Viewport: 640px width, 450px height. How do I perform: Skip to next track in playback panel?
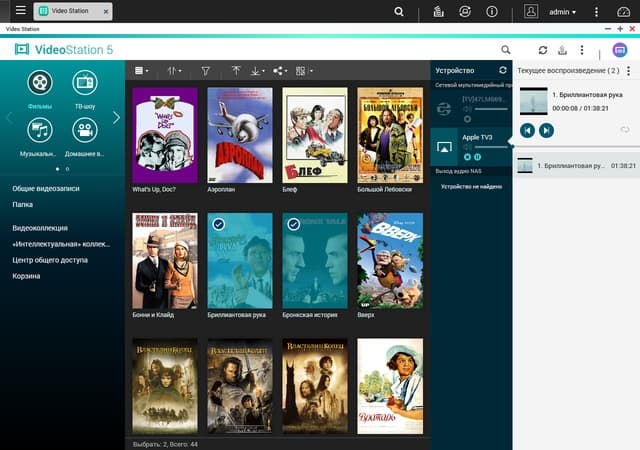click(x=546, y=130)
